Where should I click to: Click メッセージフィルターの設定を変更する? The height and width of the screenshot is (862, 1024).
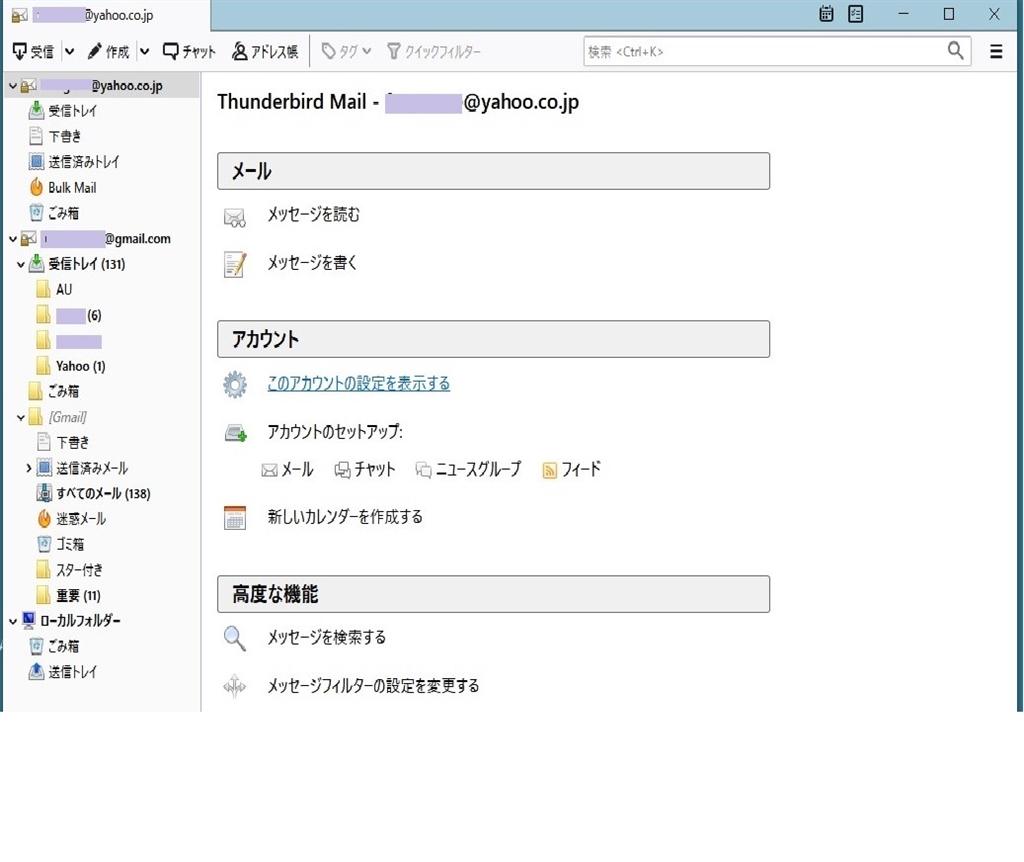point(374,686)
